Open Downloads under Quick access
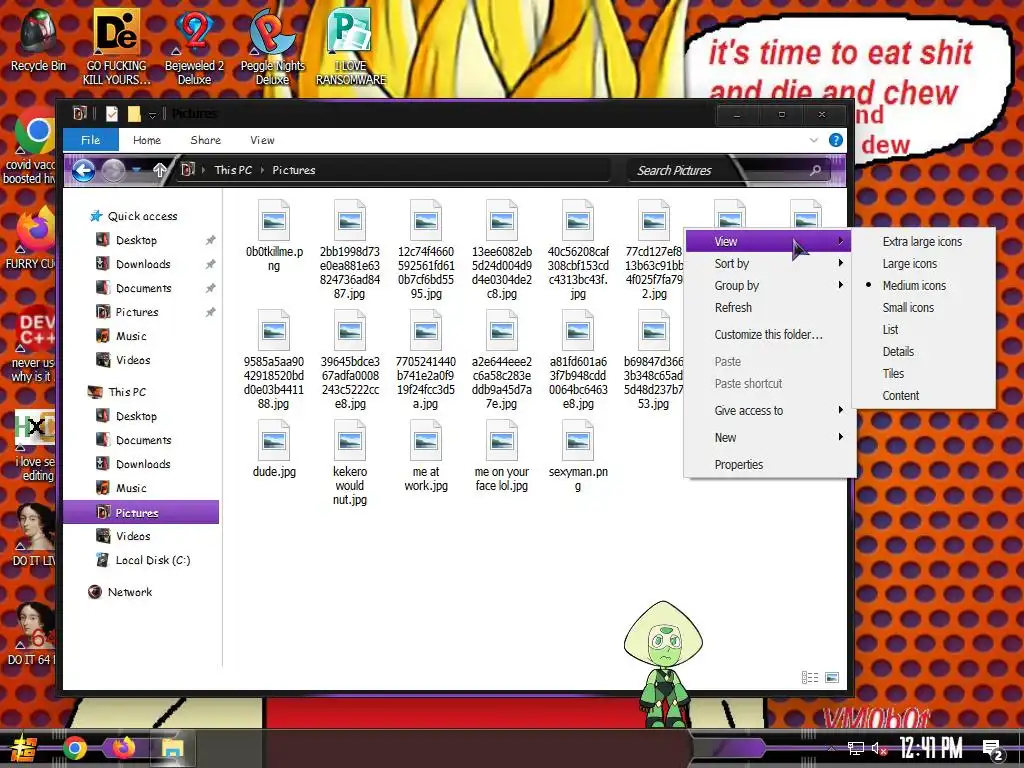Image resolution: width=1024 pixels, height=768 pixels. click(143, 264)
